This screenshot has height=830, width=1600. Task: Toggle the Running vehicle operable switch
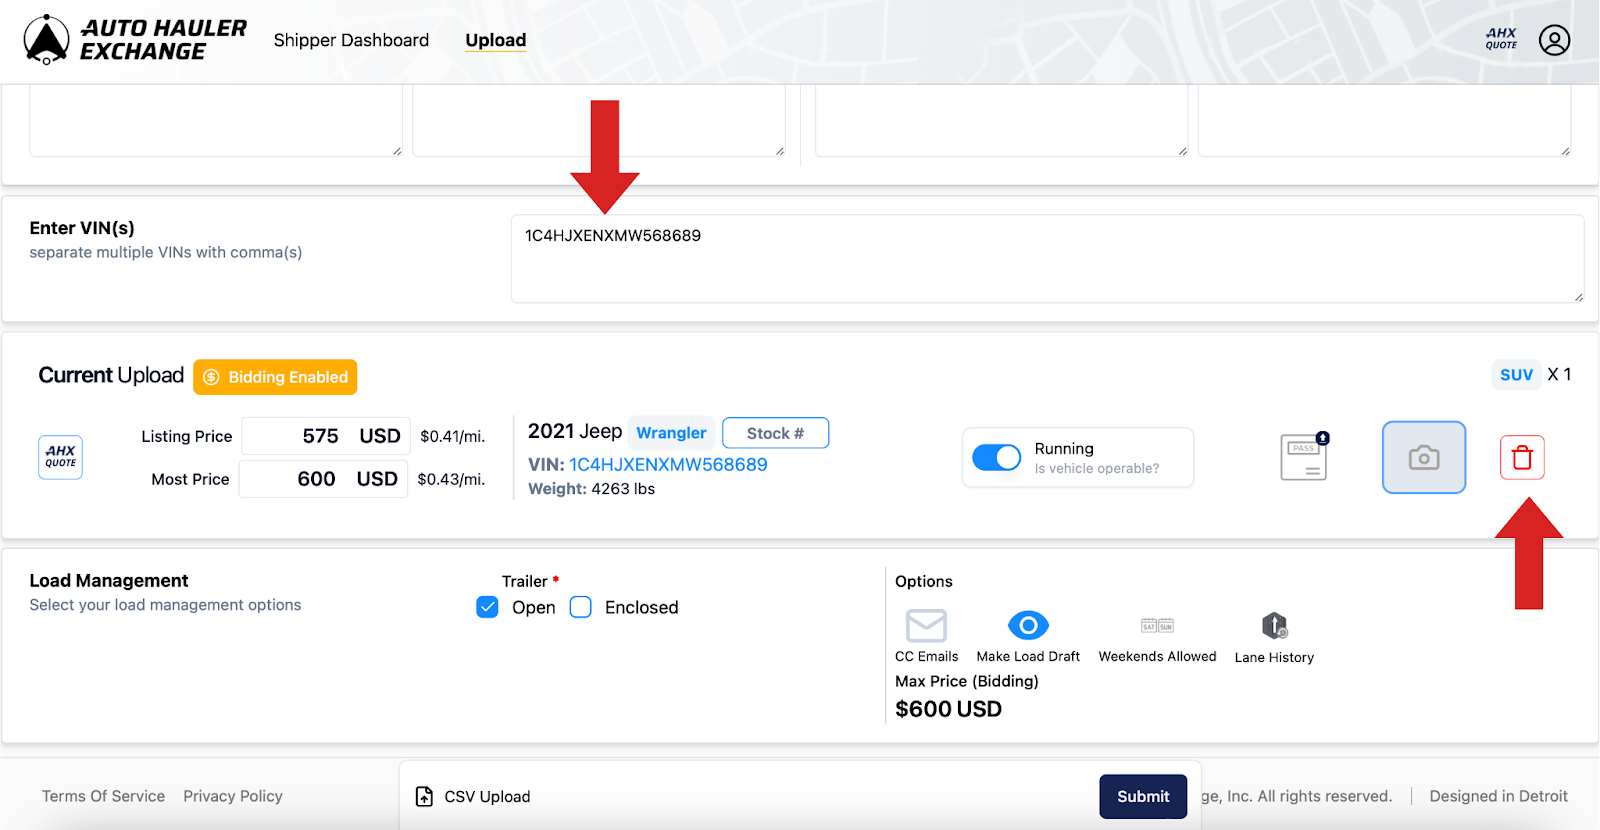(x=997, y=457)
